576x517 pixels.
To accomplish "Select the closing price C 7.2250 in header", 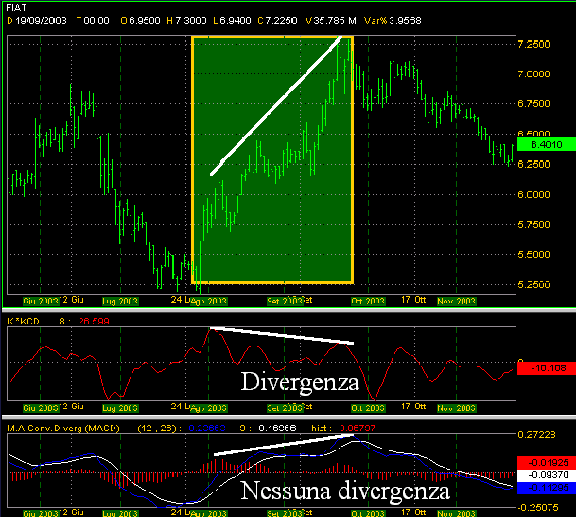I will click(277, 21).
